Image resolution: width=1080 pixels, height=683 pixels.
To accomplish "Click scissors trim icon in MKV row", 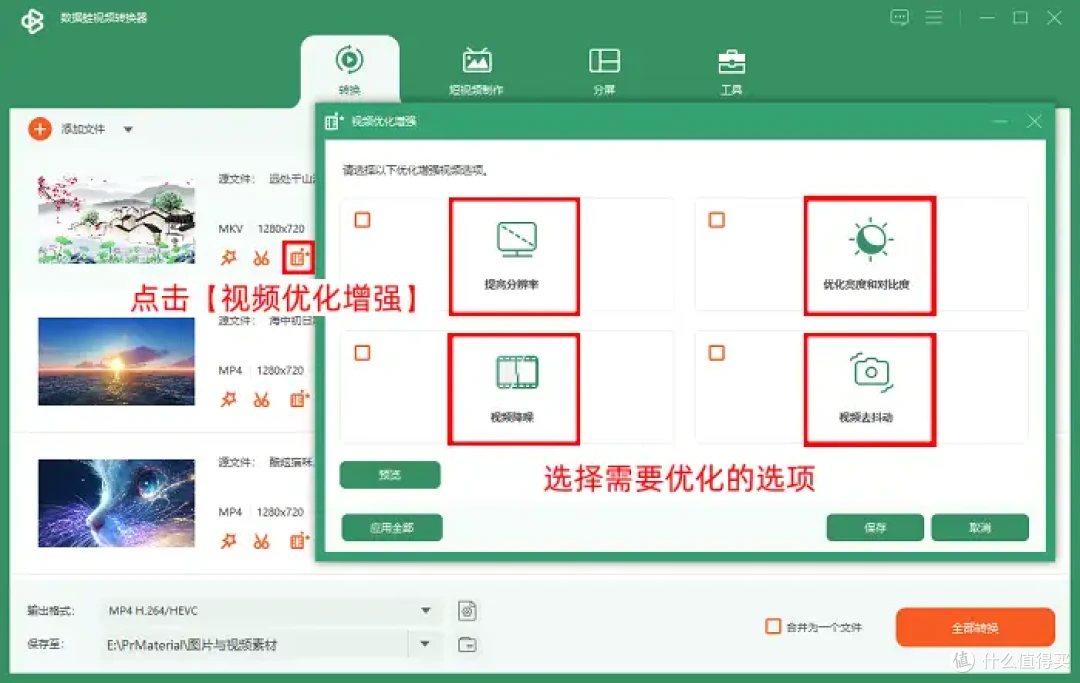I will 261,258.
